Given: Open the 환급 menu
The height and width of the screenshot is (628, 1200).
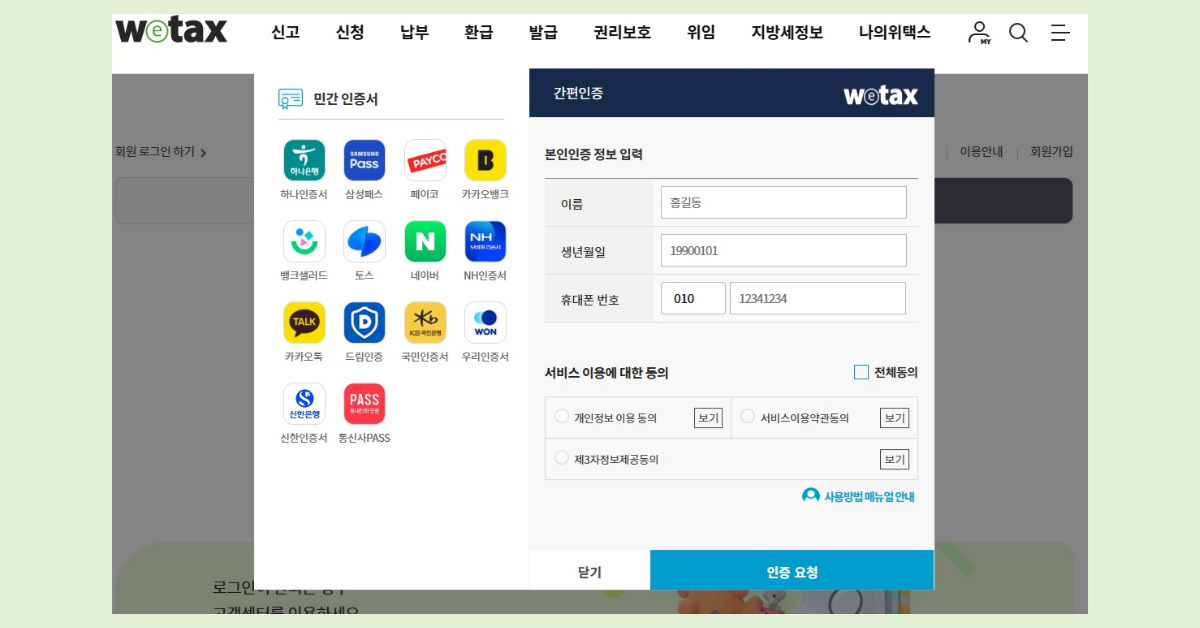Looking at the screenshot, I should click(479, 32).
